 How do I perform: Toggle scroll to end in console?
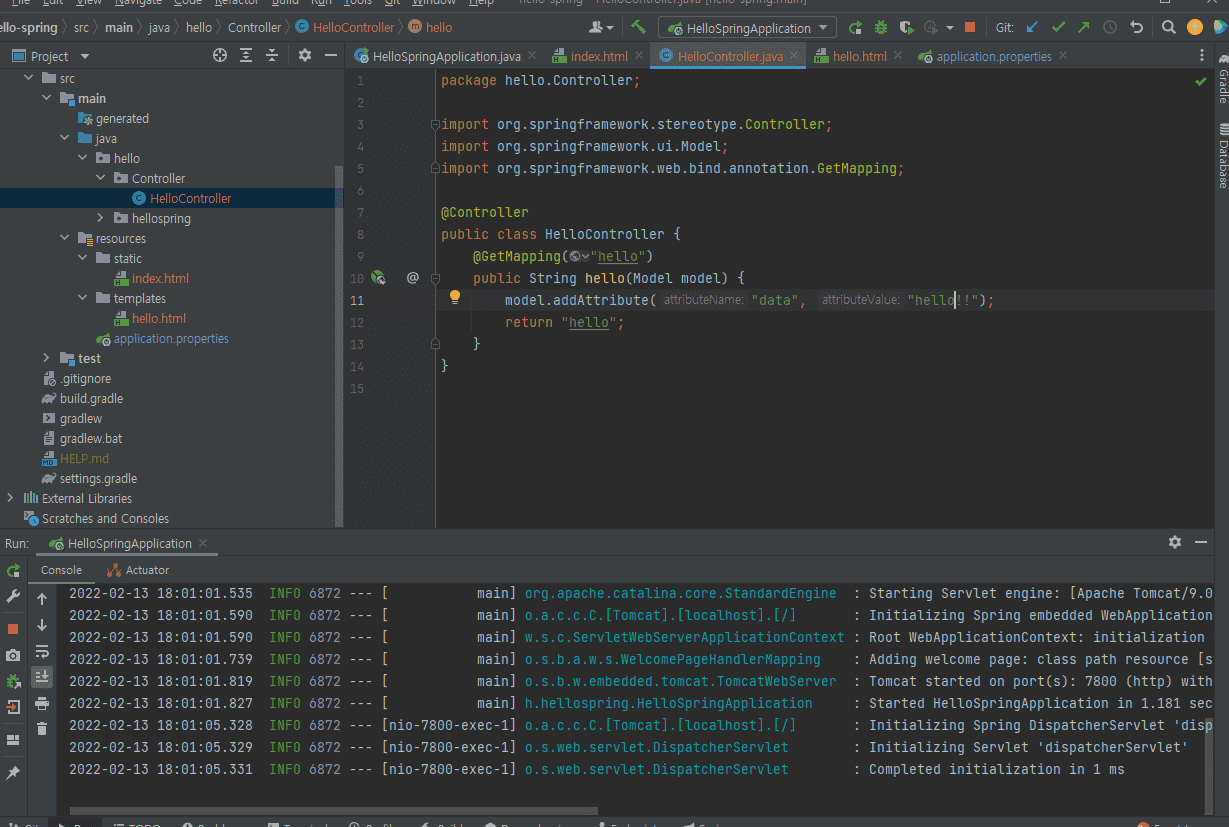click(42, 677)
